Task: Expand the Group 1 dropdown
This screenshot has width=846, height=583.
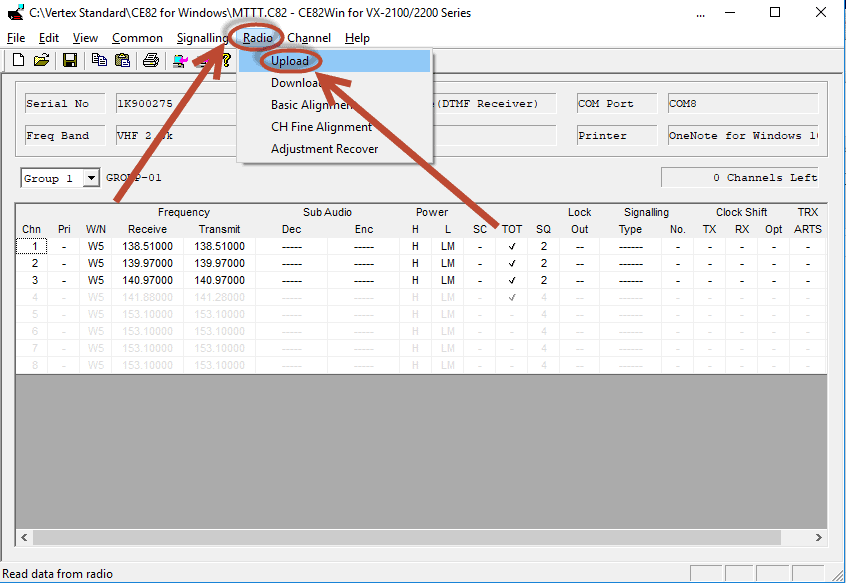Action: 91,178
